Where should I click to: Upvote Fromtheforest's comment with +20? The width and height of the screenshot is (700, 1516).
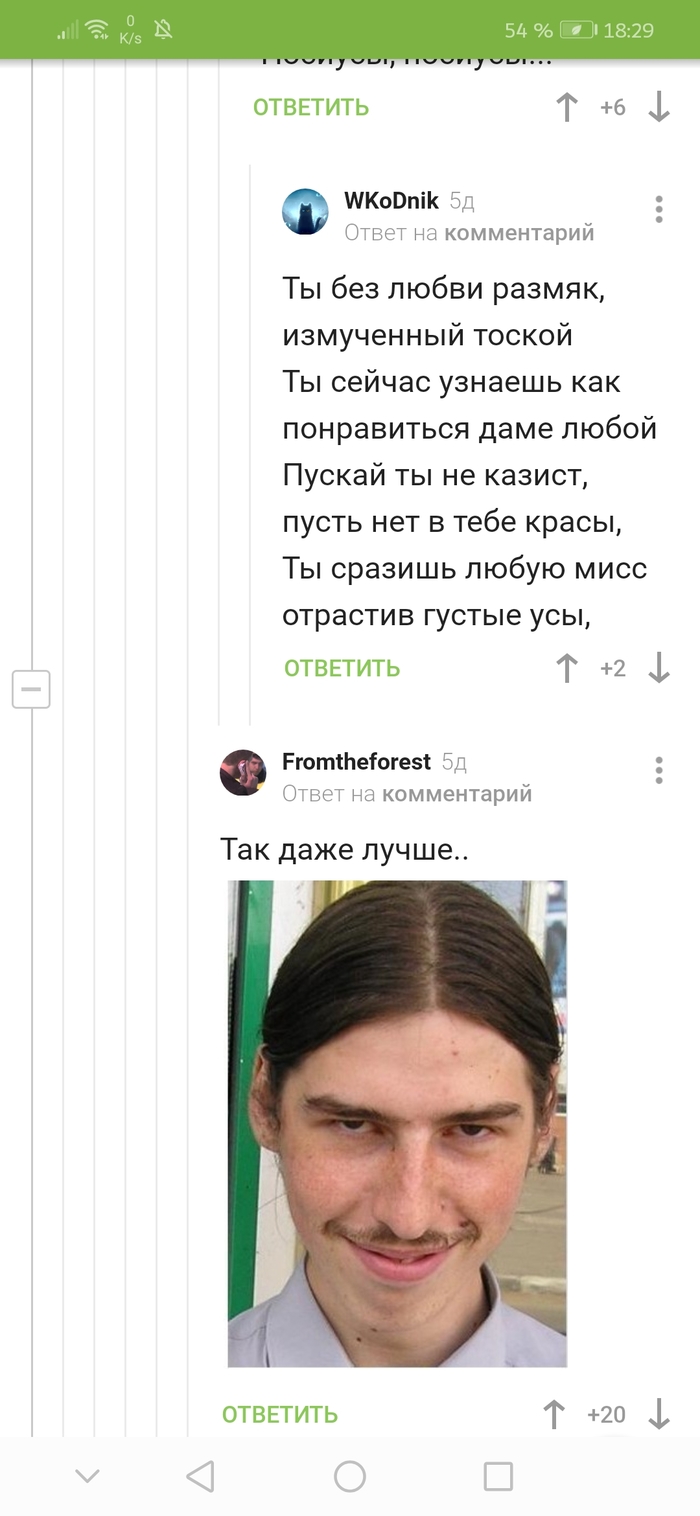554,1414
